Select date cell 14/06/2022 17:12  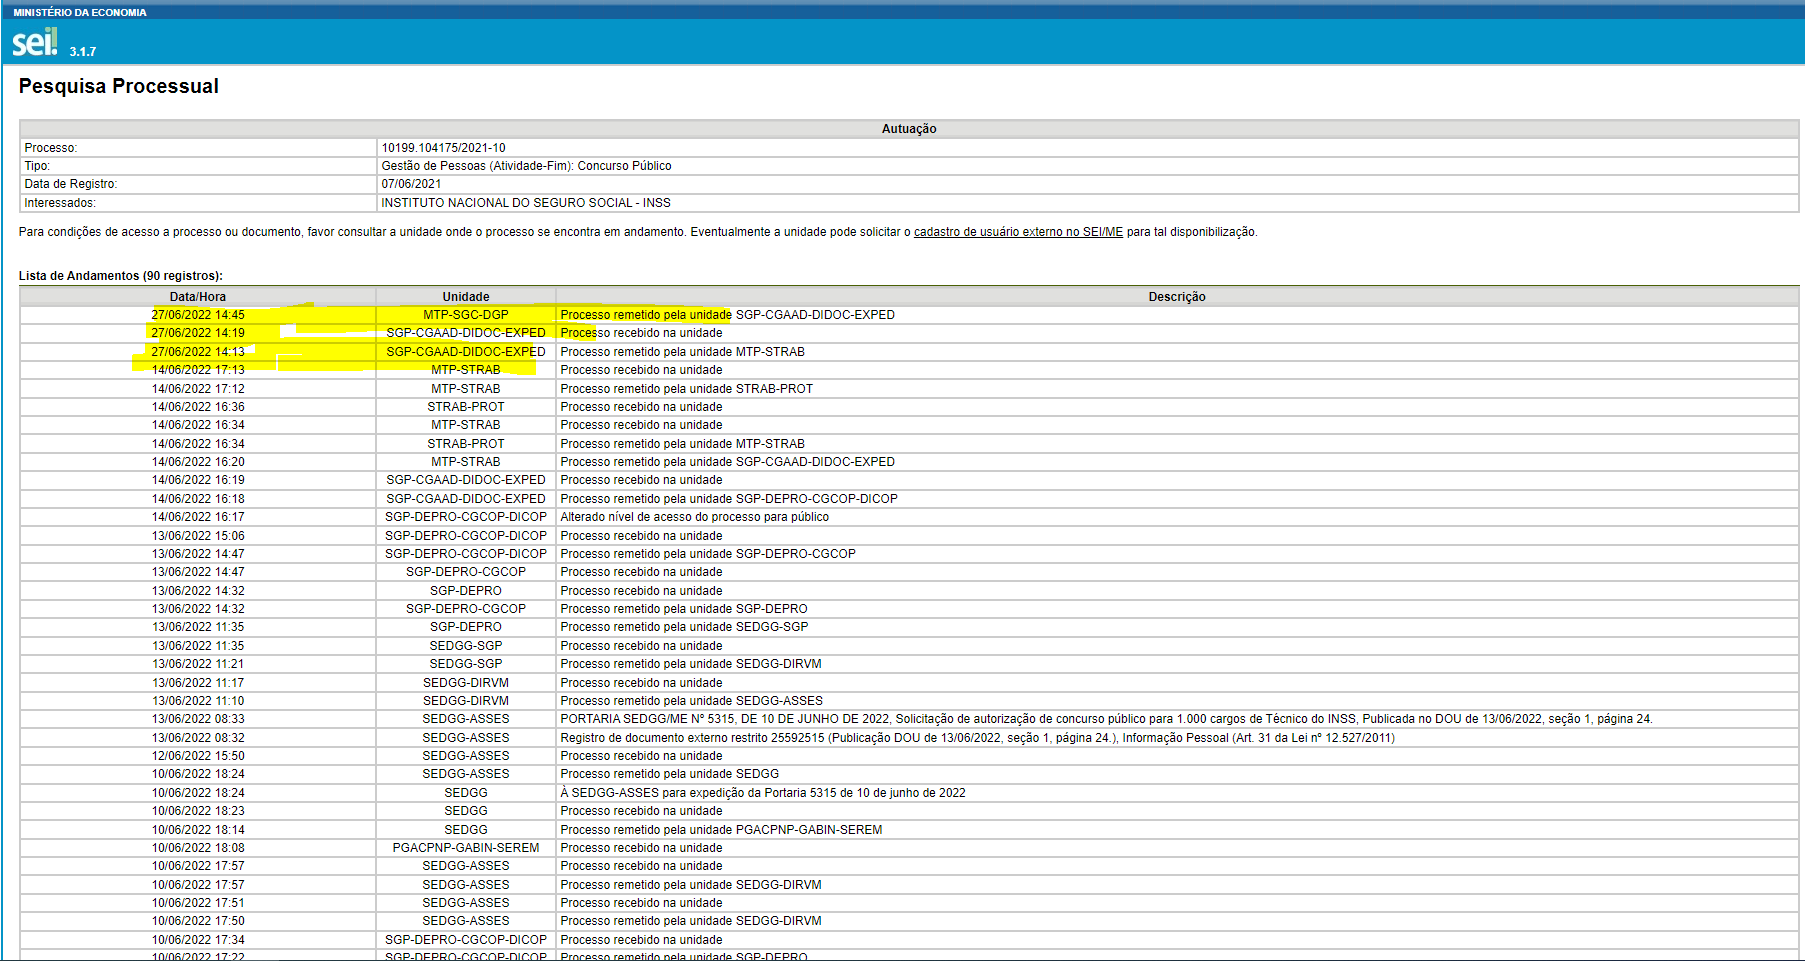point(198,389)
